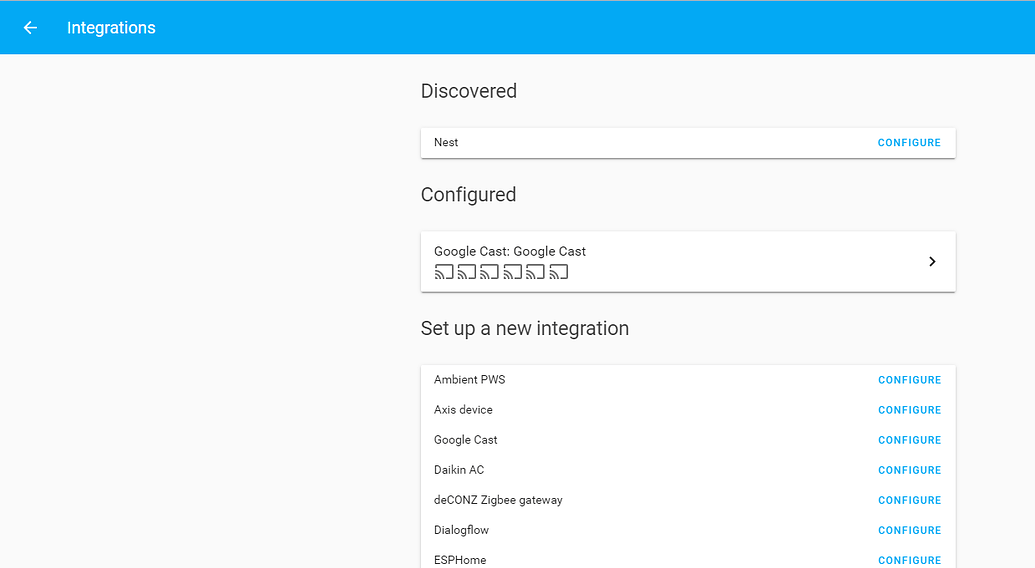Click the Daikin AC label
The width and height of the screenshot is (1035, 568).
[459, 470]
